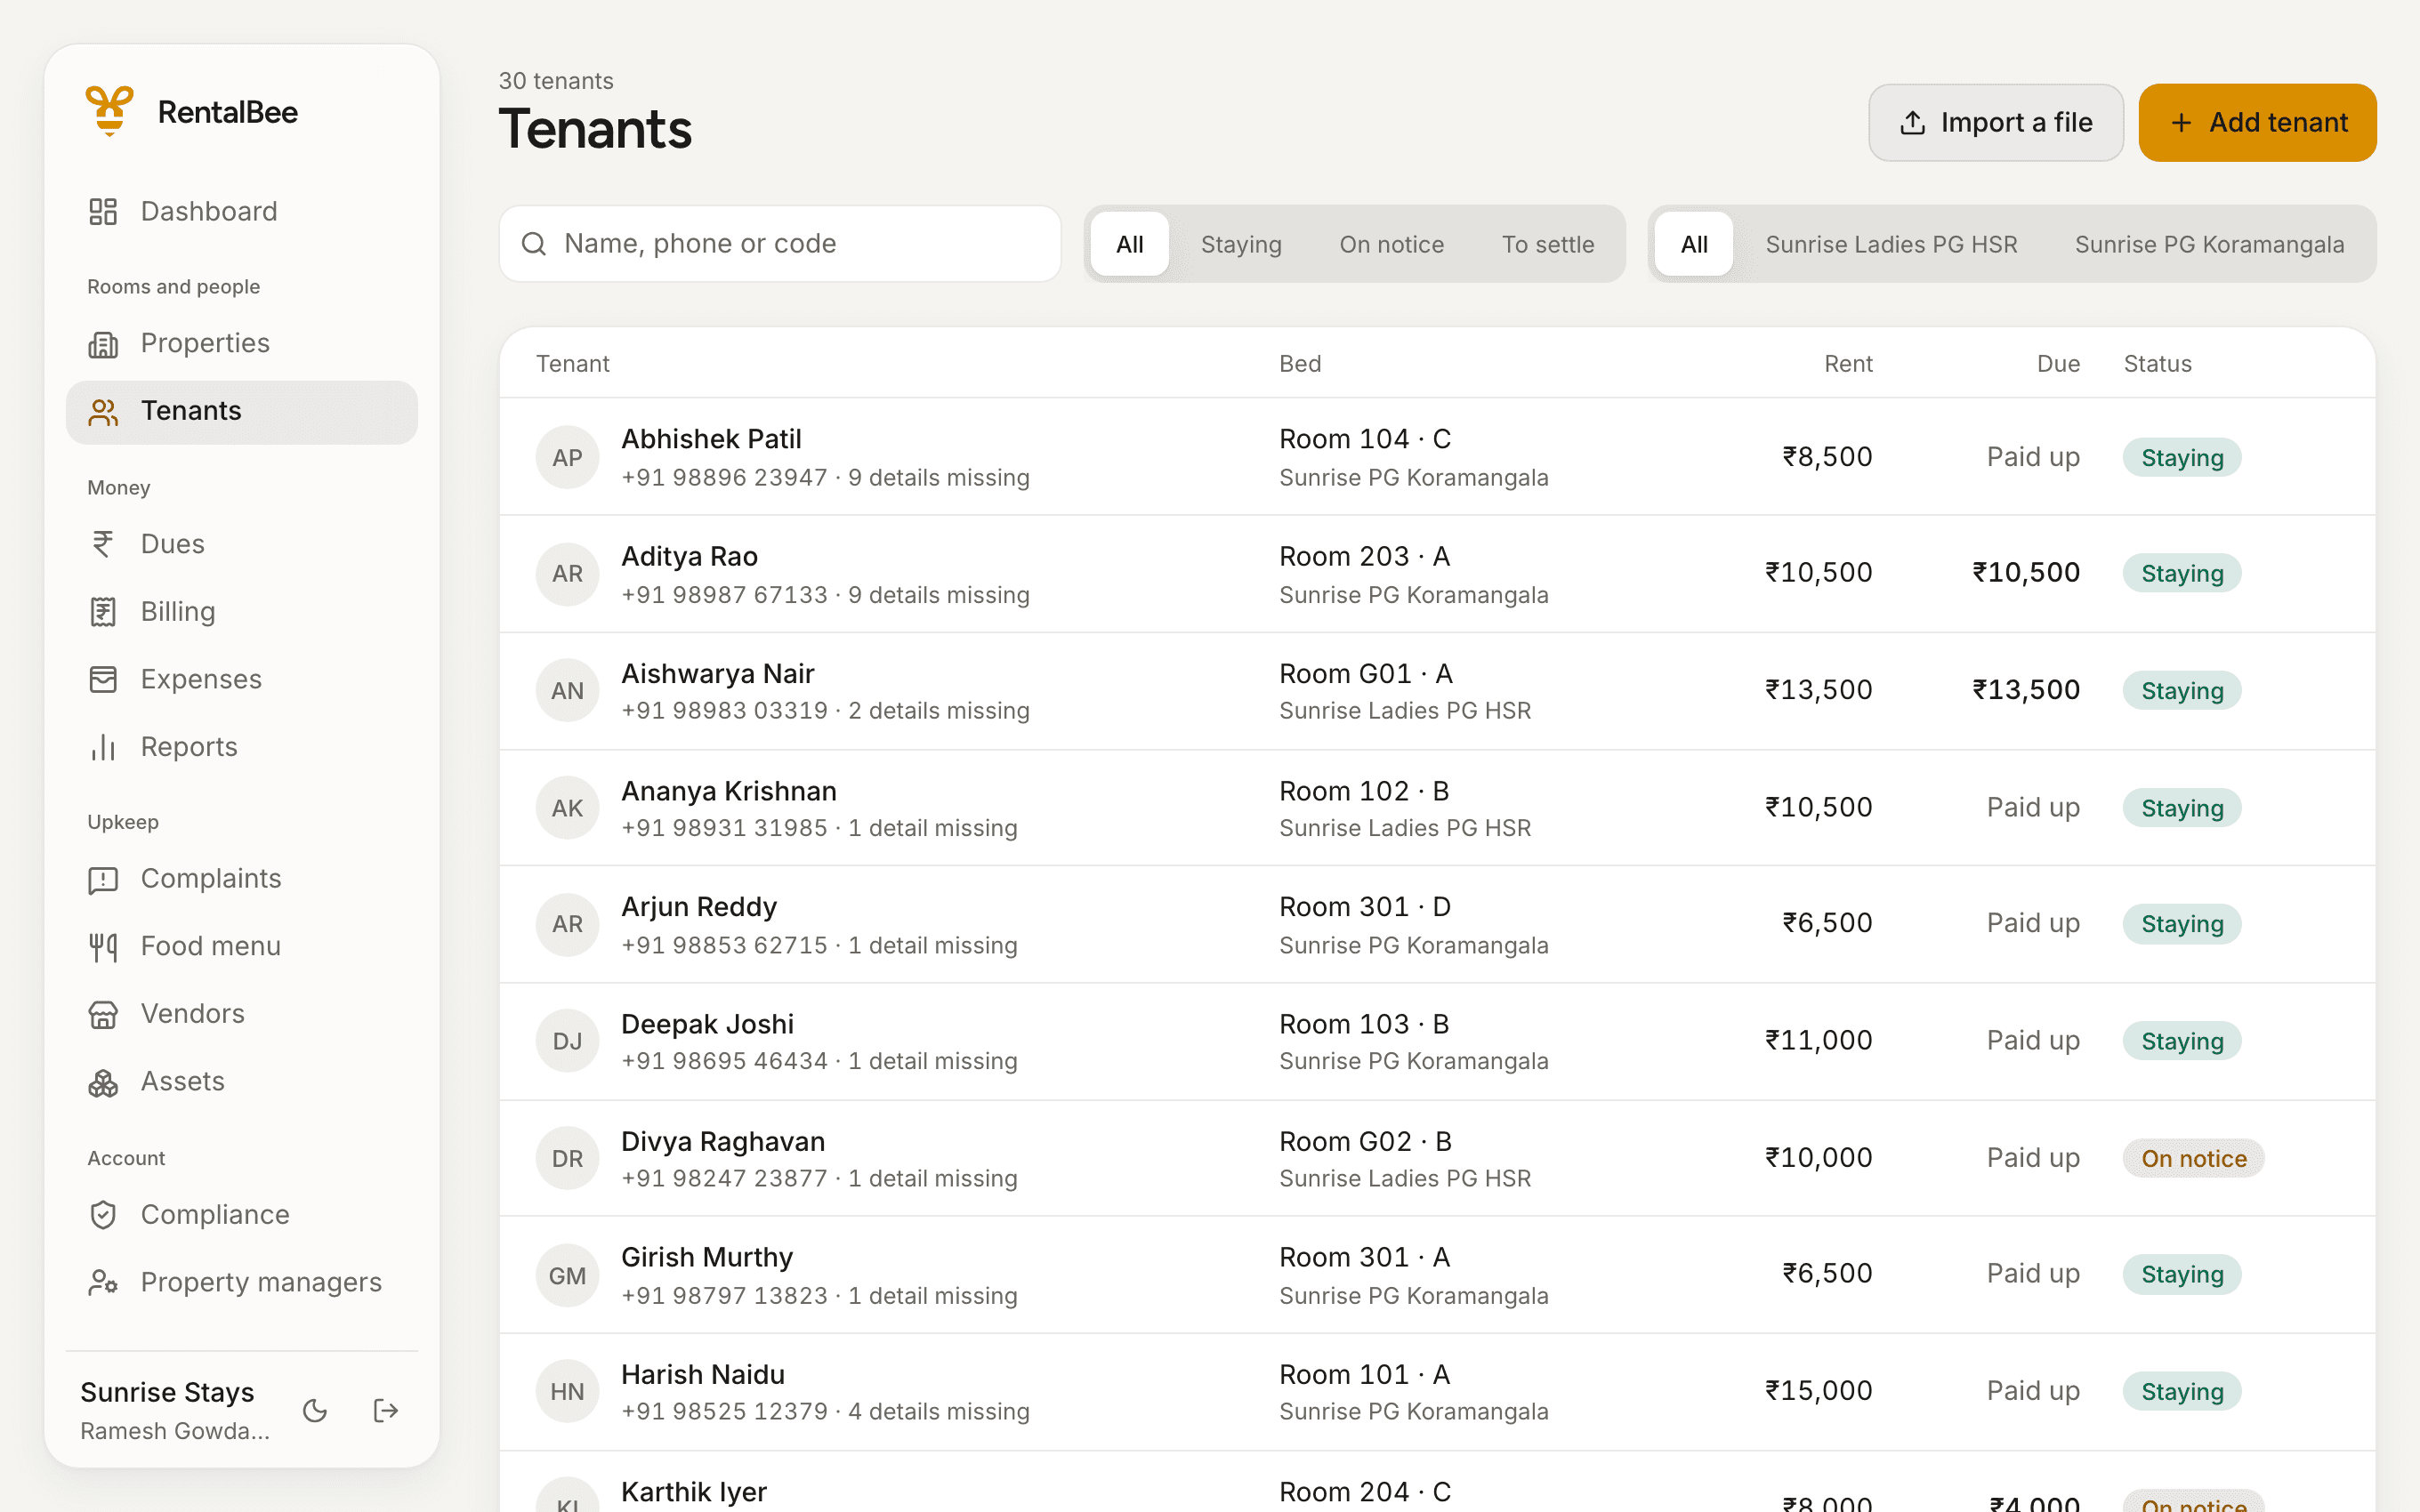
Task: Toggle dark mode moon icon
Action: tap(315, 1410)
